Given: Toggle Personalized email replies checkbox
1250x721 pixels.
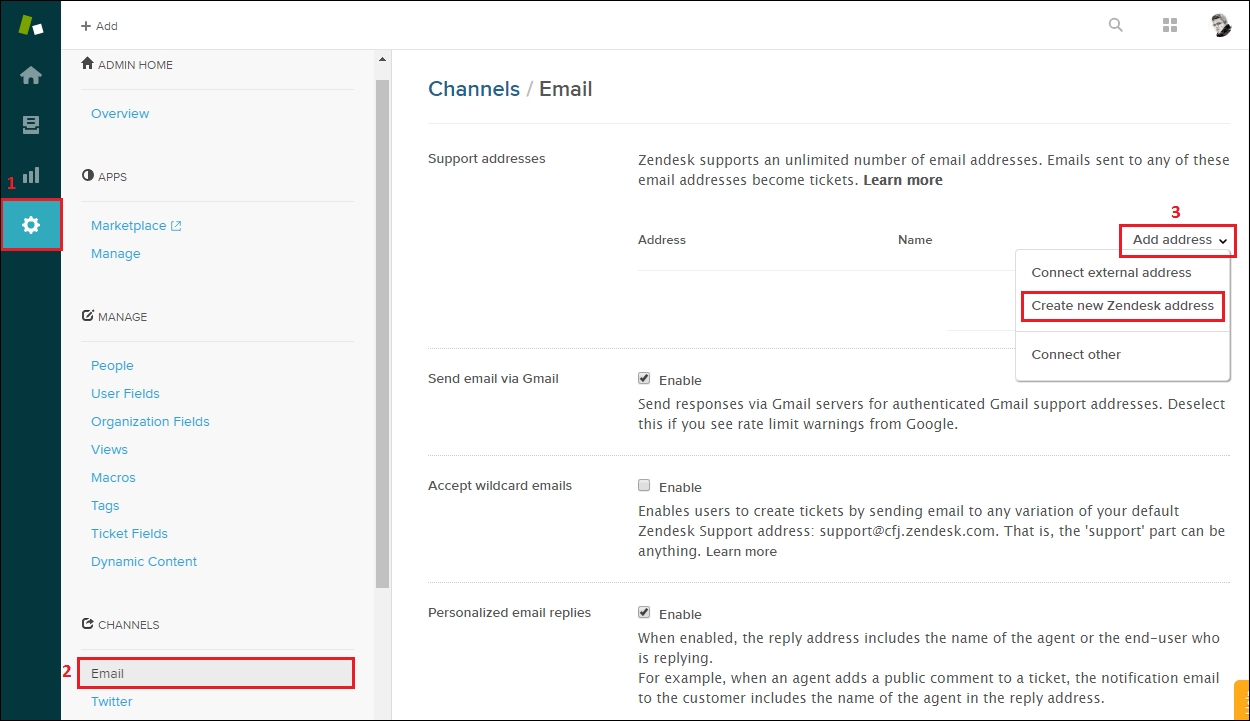Looking at the screenshot, I should pyautogui.click(x=644, y=612).
